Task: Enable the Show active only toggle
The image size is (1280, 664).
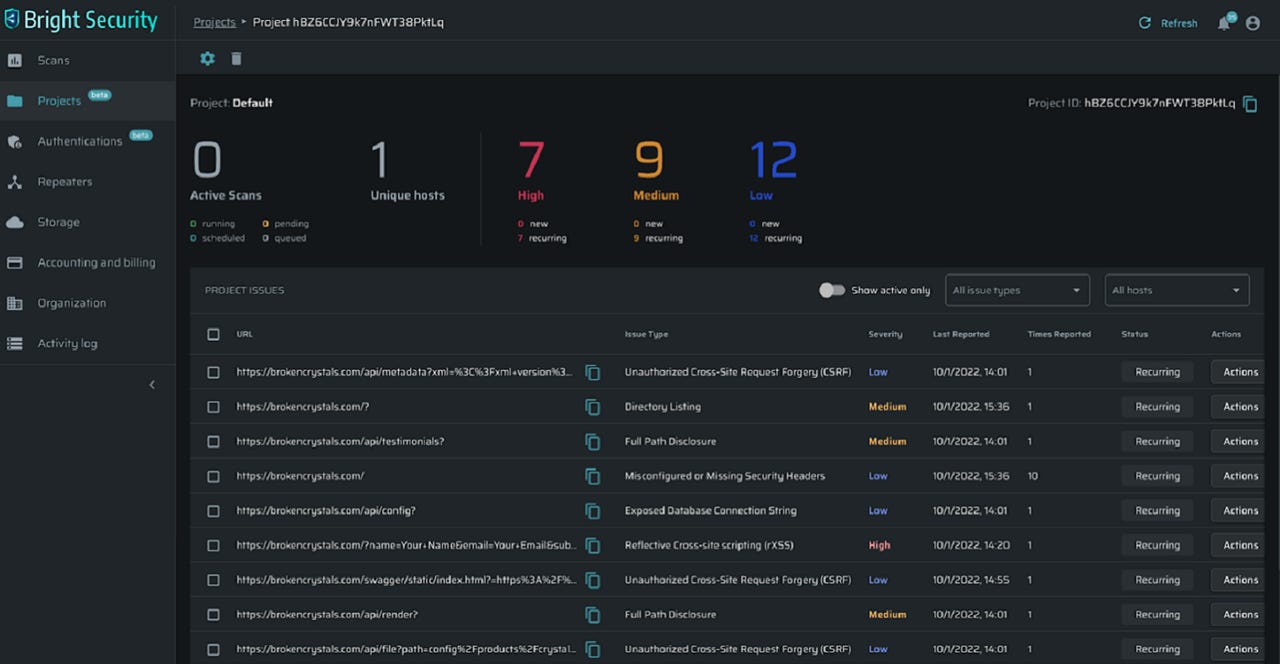Action: (833, 289)
